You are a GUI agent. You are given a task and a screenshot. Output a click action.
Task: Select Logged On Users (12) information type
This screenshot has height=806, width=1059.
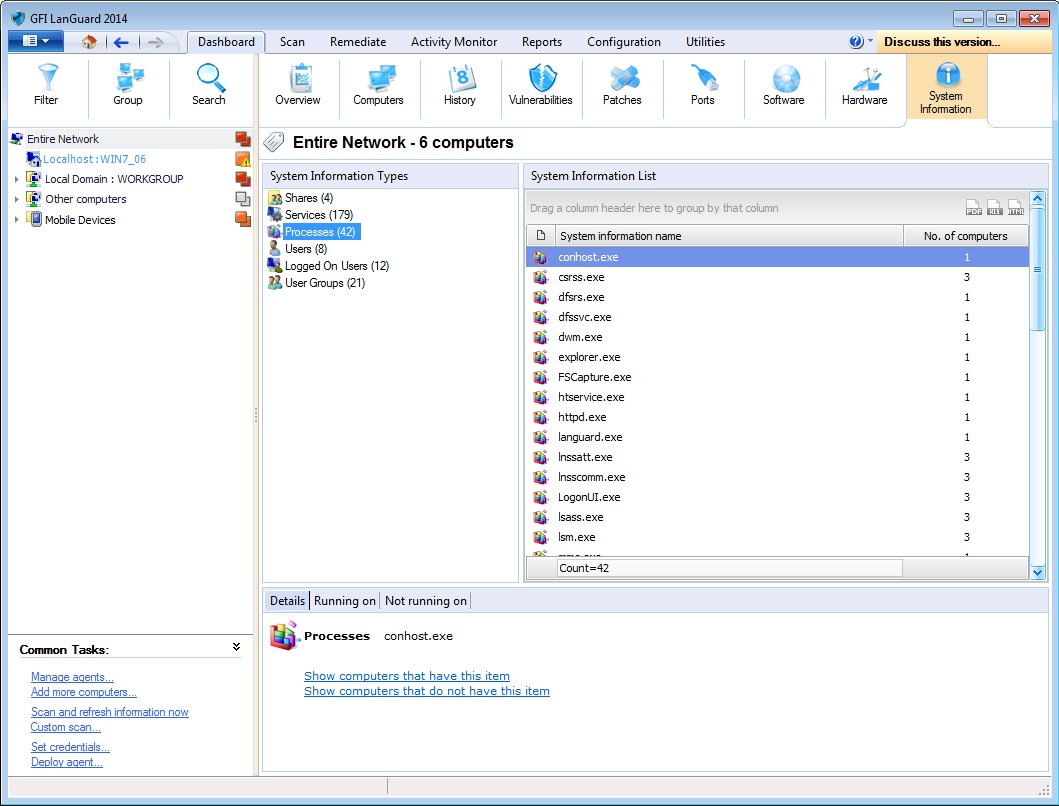click(337, 266)
